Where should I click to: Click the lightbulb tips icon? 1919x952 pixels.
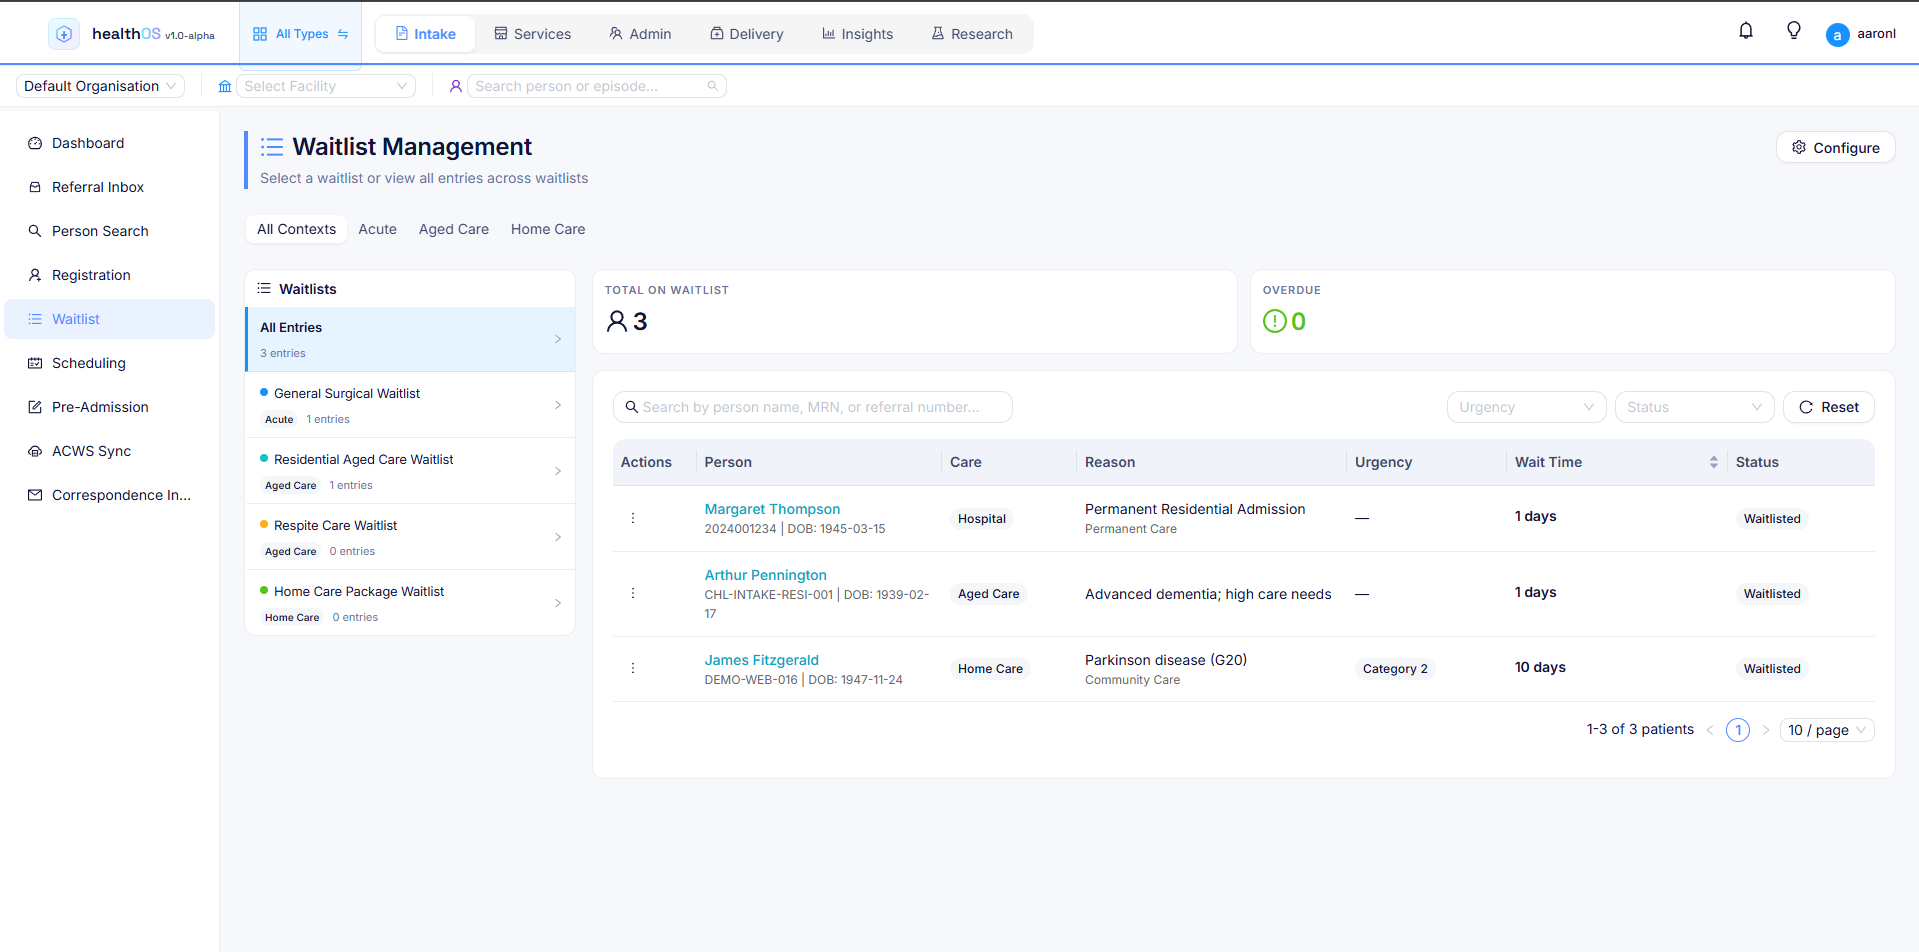pos(1794,31)
